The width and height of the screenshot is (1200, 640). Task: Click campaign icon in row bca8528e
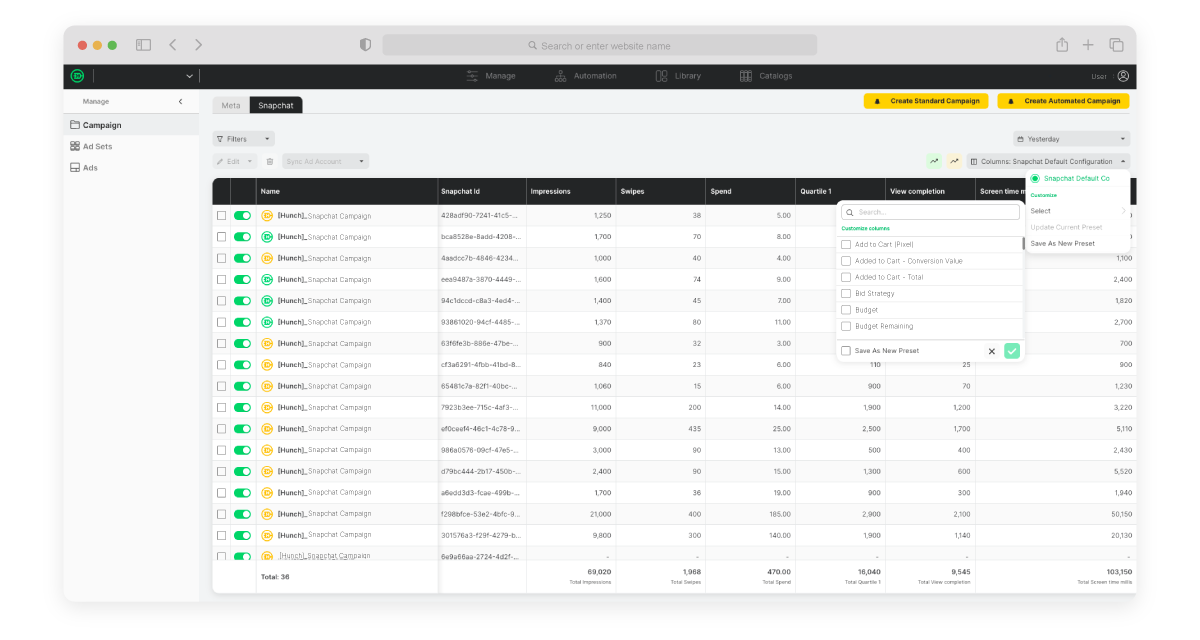click(x=267, y=237)
